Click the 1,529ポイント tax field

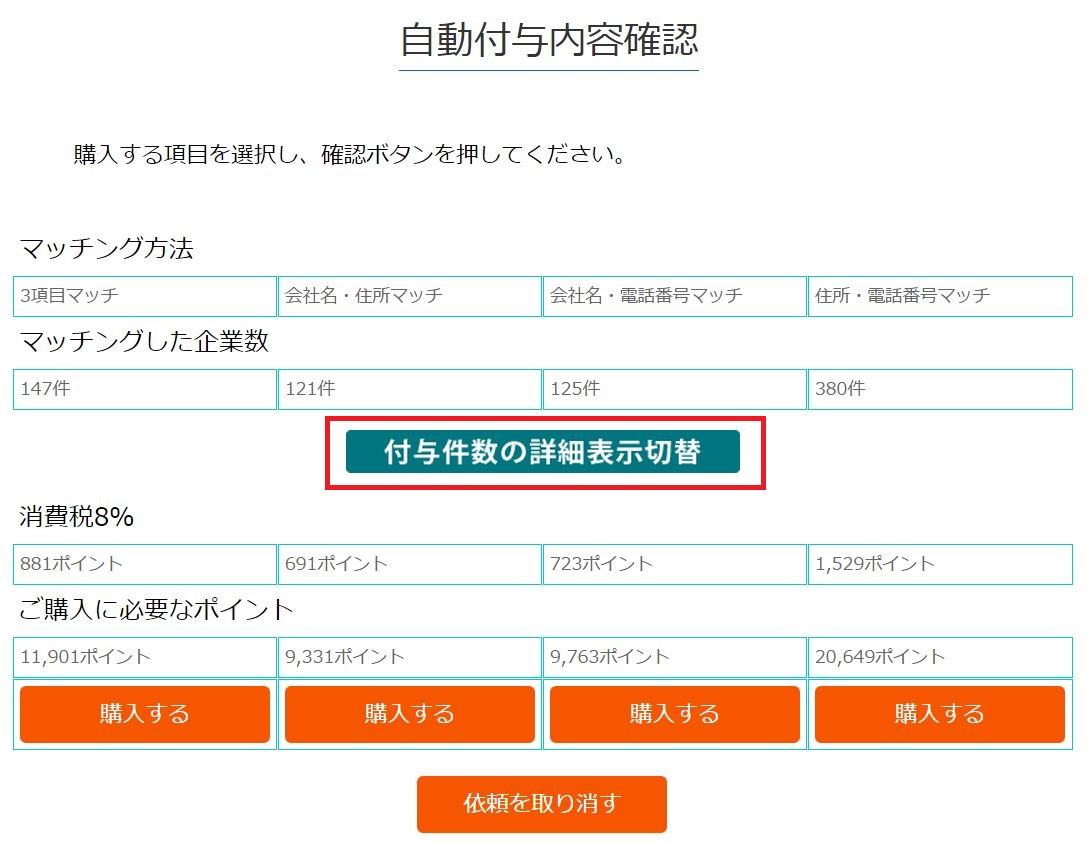939,564
